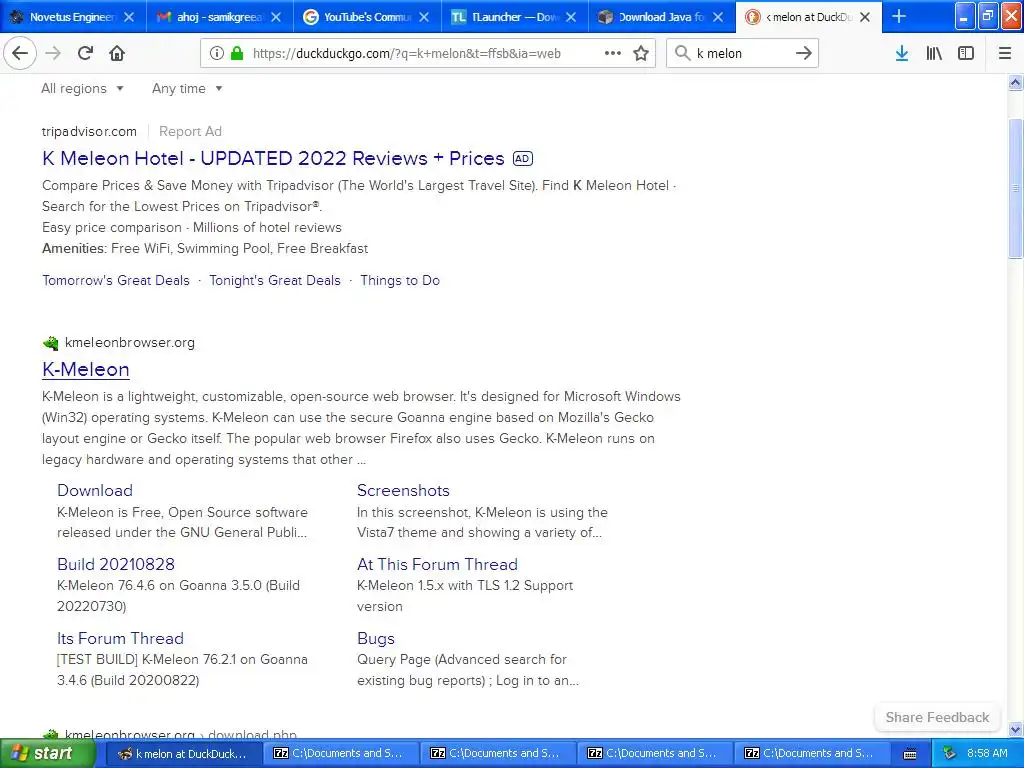Click the Share Feedback button

coord(937,717)
